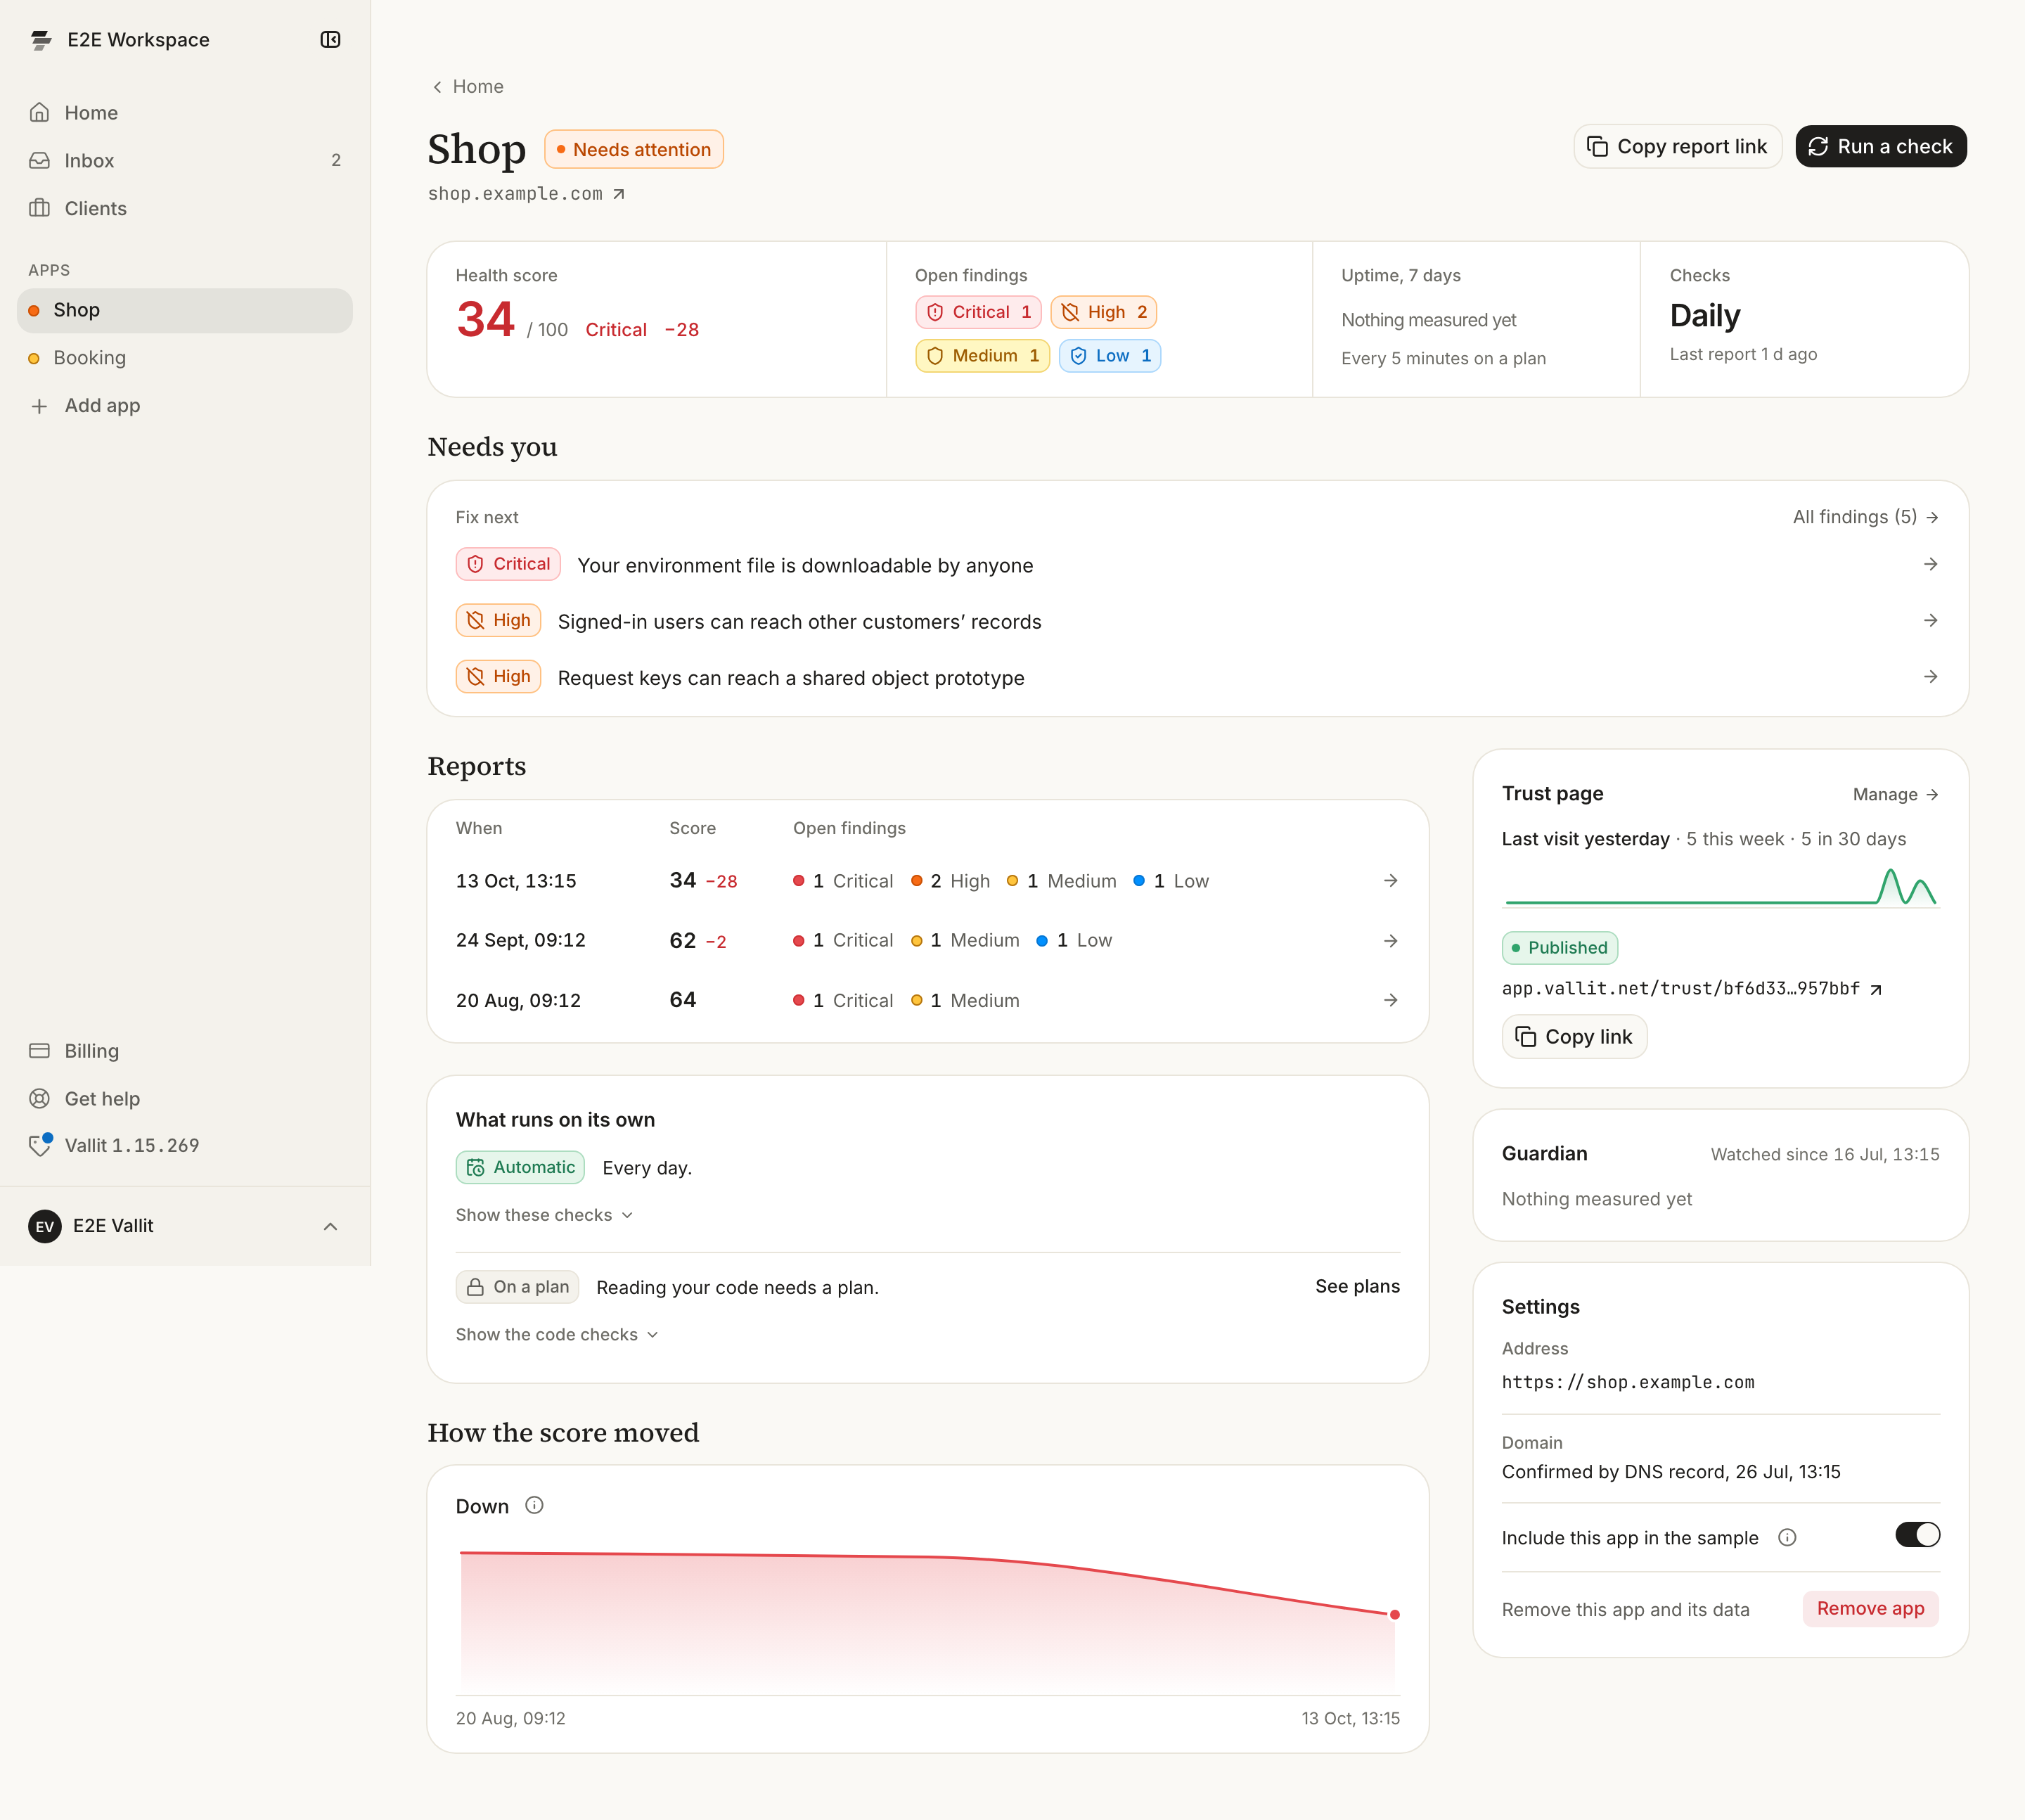Viewport: 2025px width, 1820px height.
Task: Toggle Include this app in the sample
Action: click(1917, 1535)
